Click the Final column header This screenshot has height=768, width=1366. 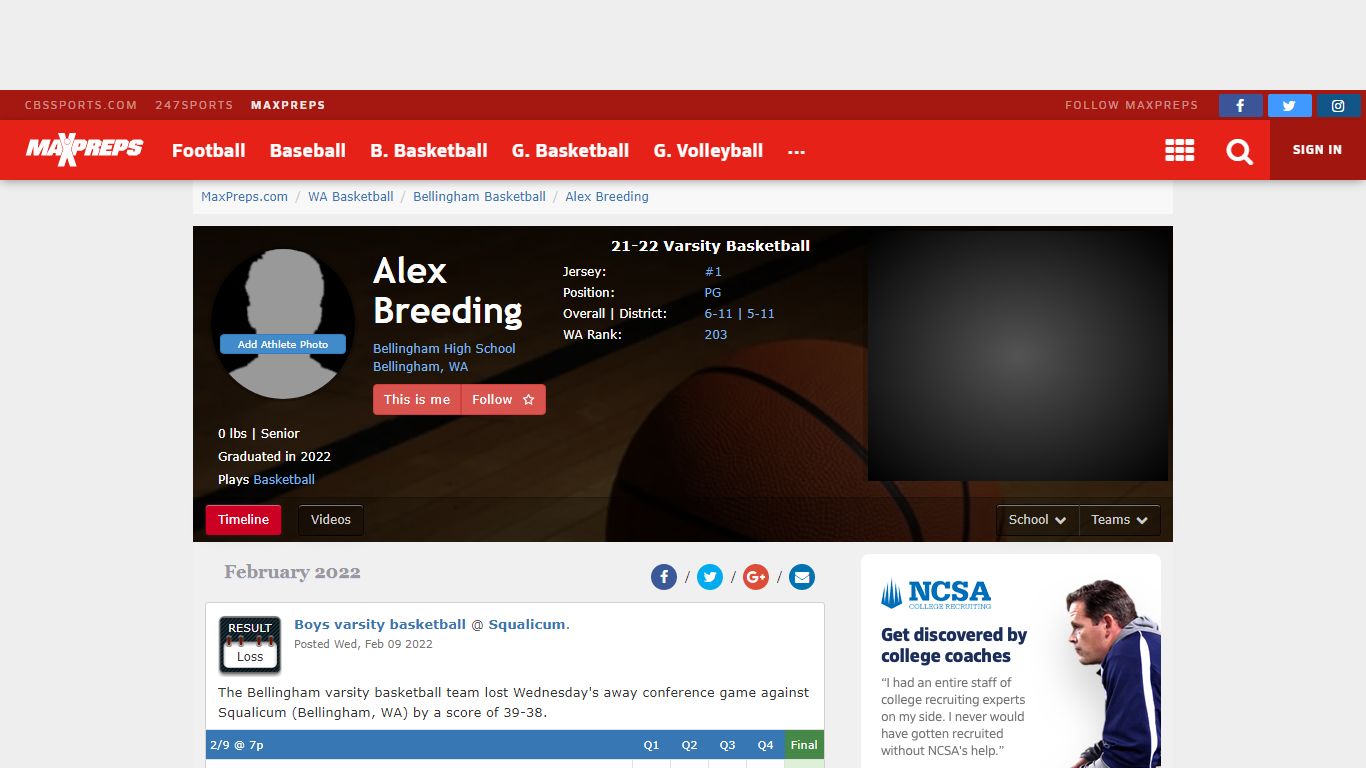coord(804,745)
